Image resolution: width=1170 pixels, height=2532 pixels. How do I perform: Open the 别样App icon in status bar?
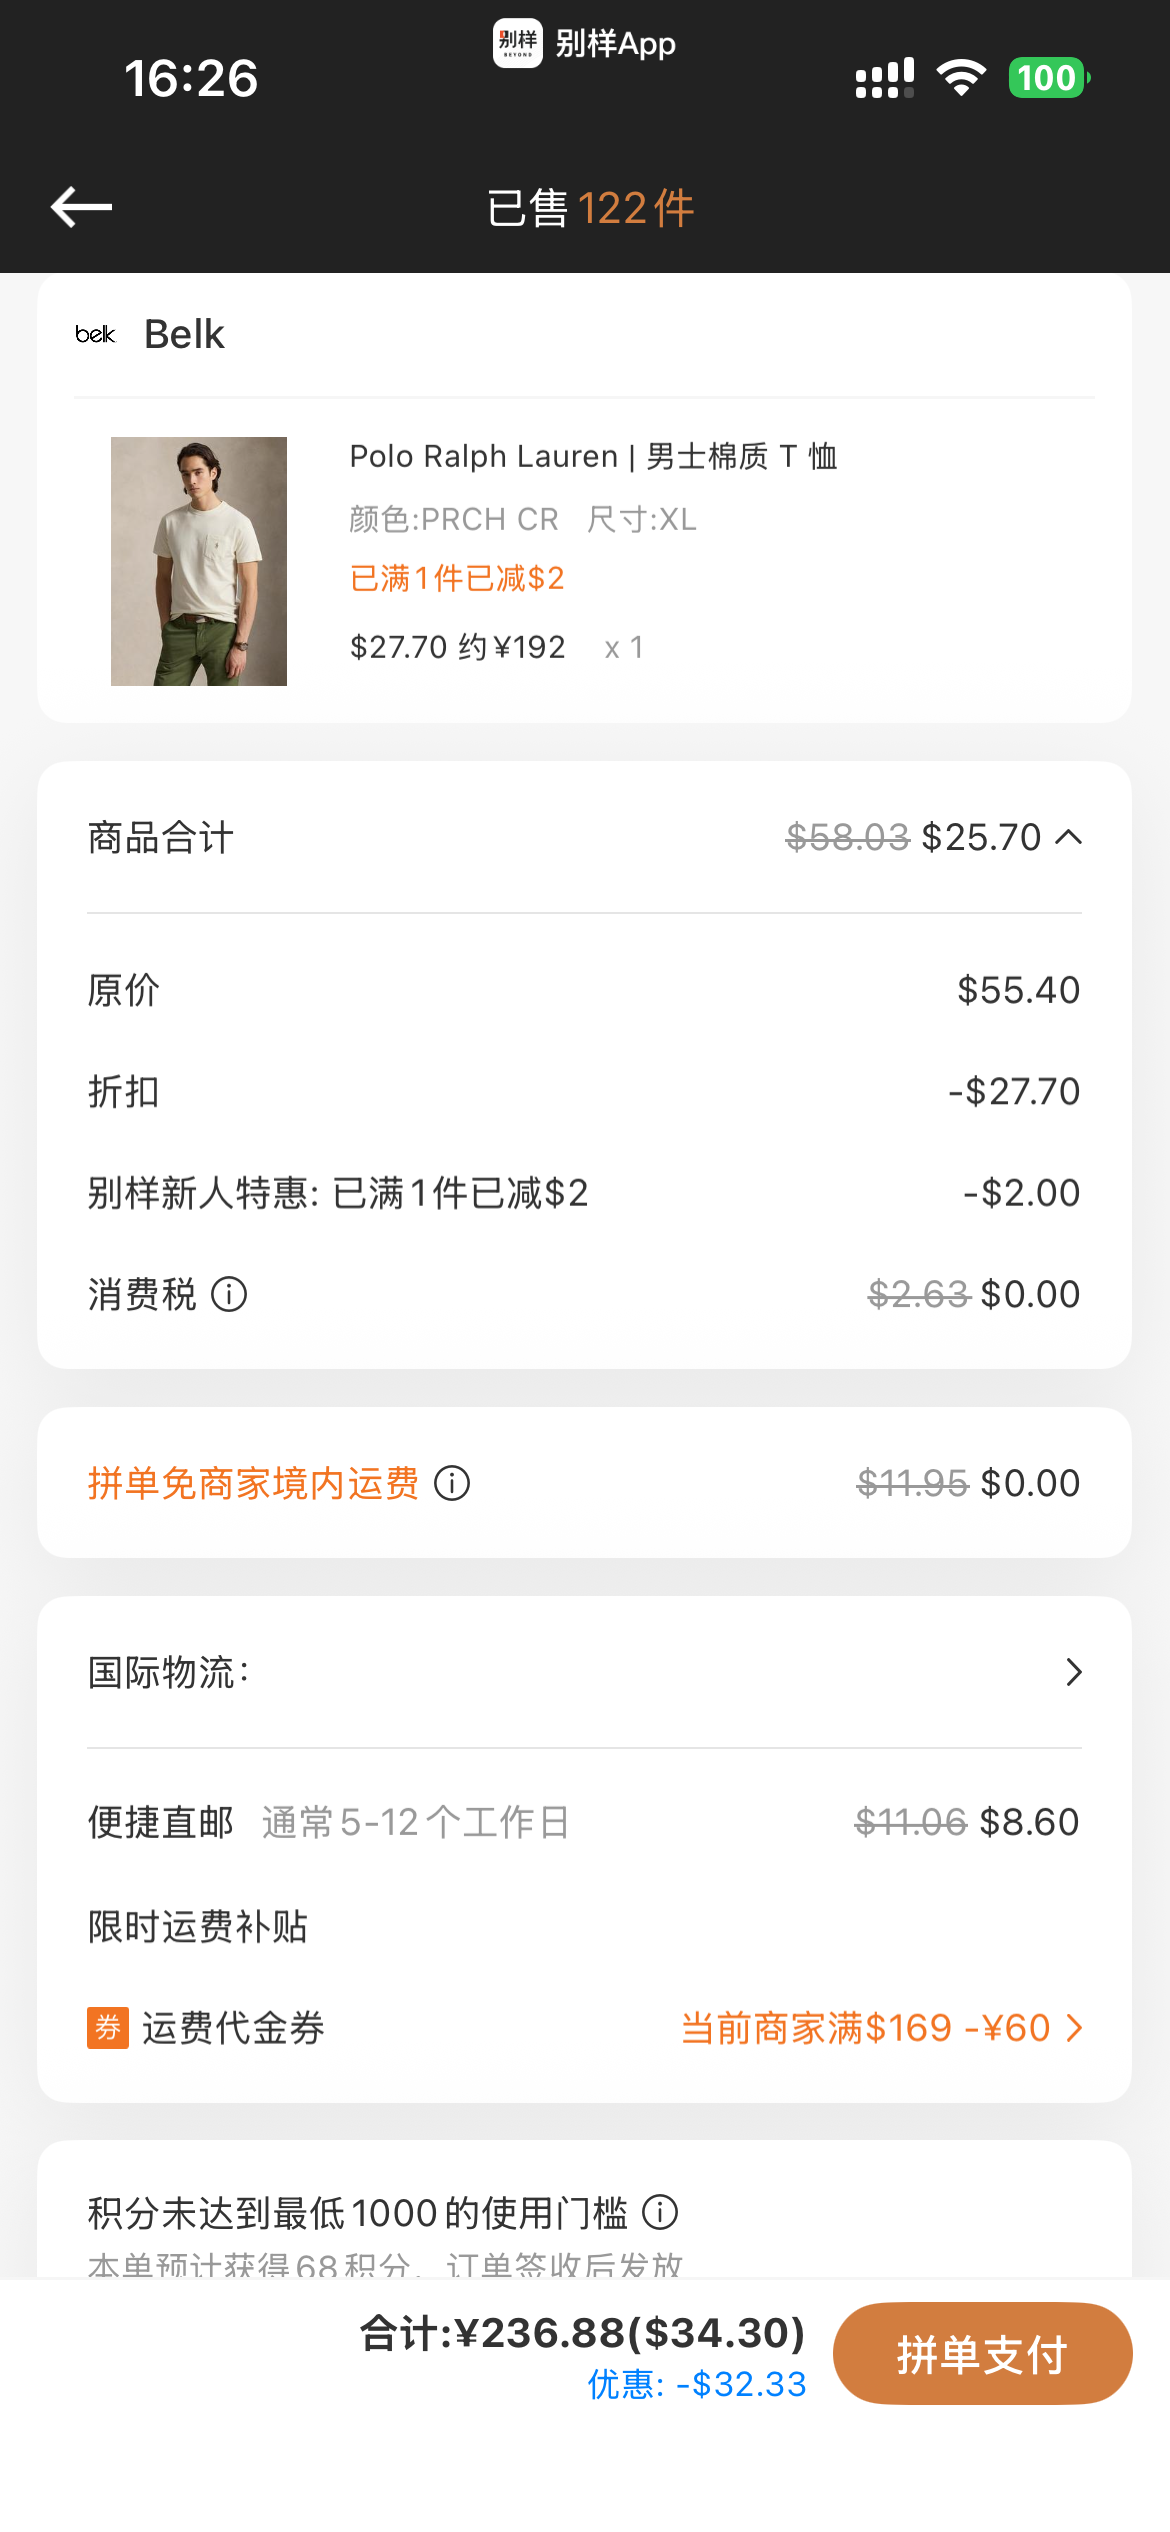pyautogui.click(x=518, y=43)
